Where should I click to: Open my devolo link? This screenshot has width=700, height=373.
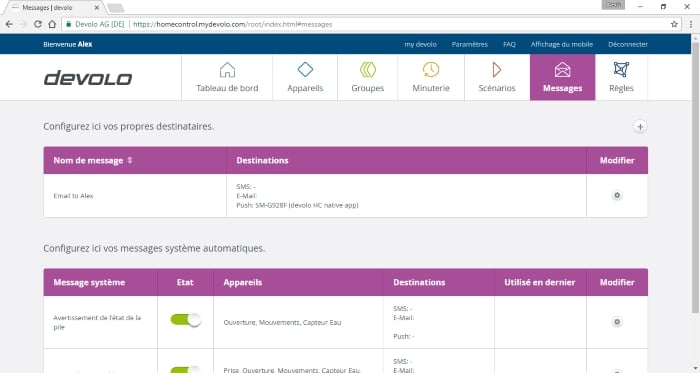point(421,44)
